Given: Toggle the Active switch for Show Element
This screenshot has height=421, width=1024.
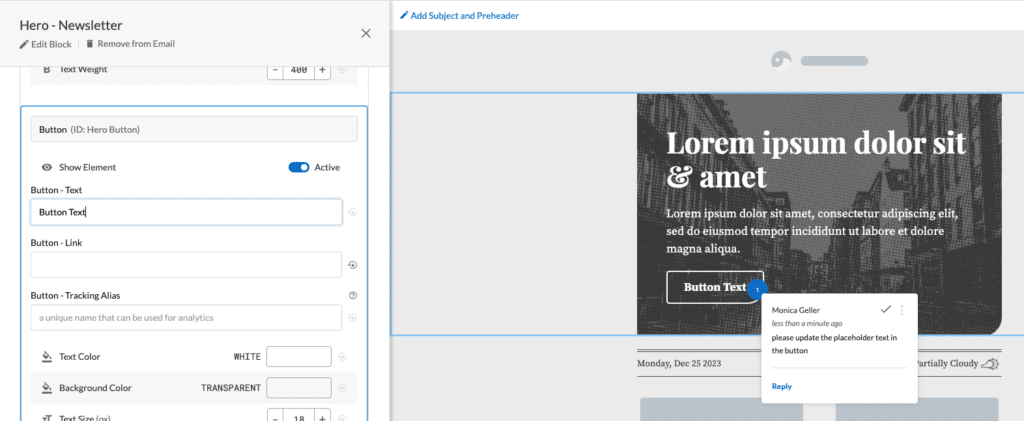Looking at the screenshot, I should click(298, 167).
